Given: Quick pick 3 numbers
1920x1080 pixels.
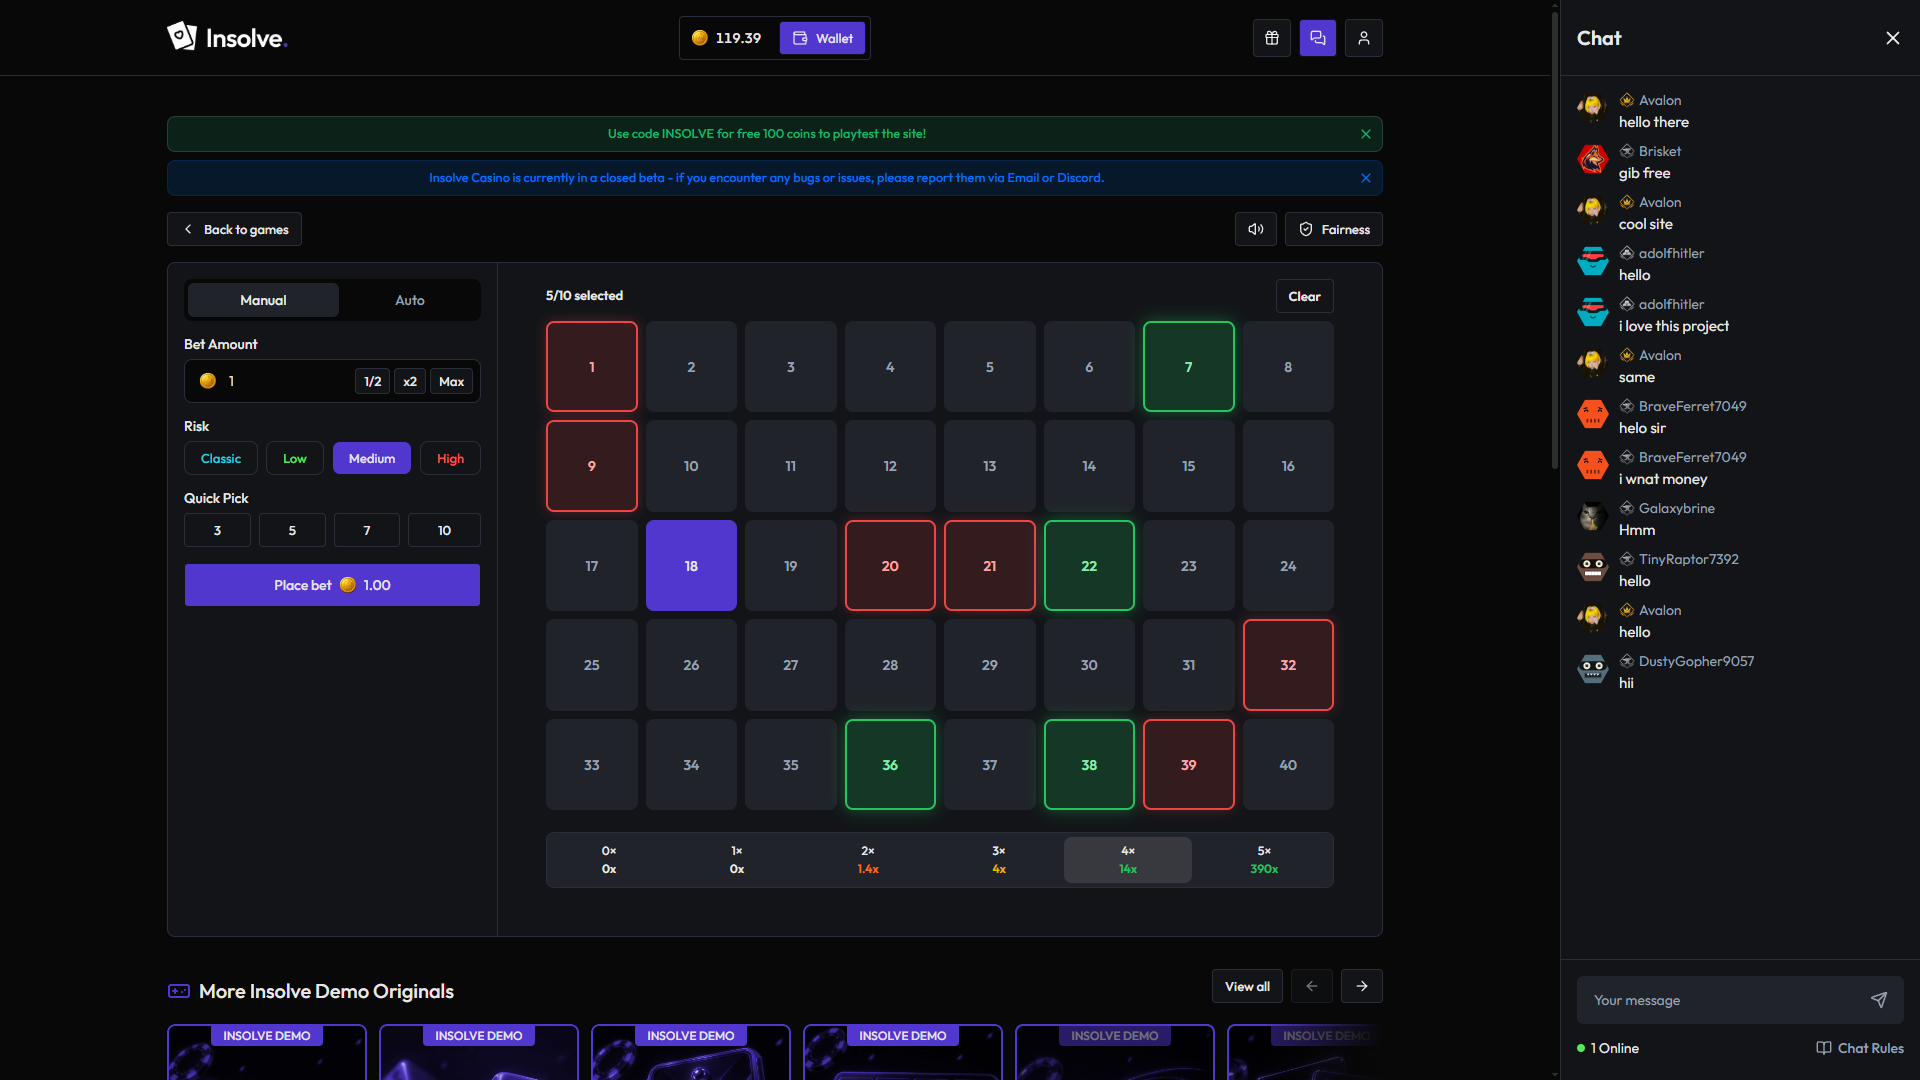Looking at the screenshot, I should coord(217,530).
